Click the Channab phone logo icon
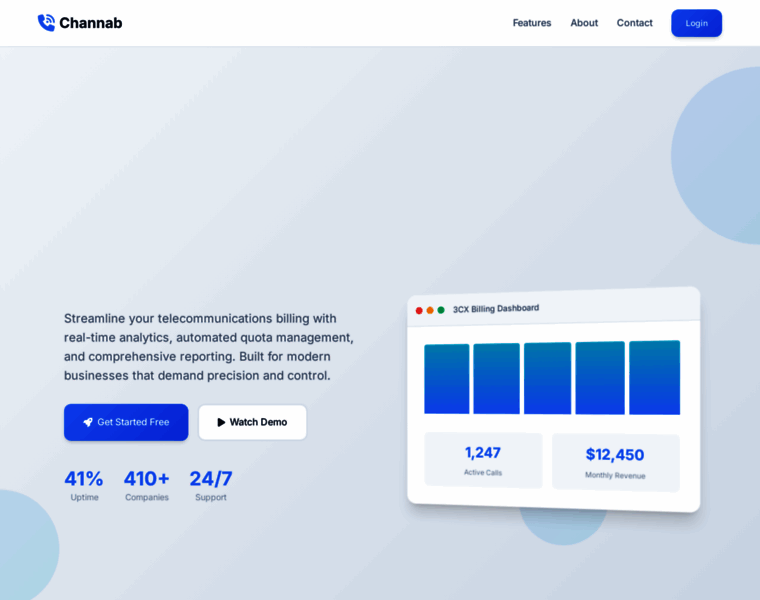The image size is (760, 600). pos(47,23)
